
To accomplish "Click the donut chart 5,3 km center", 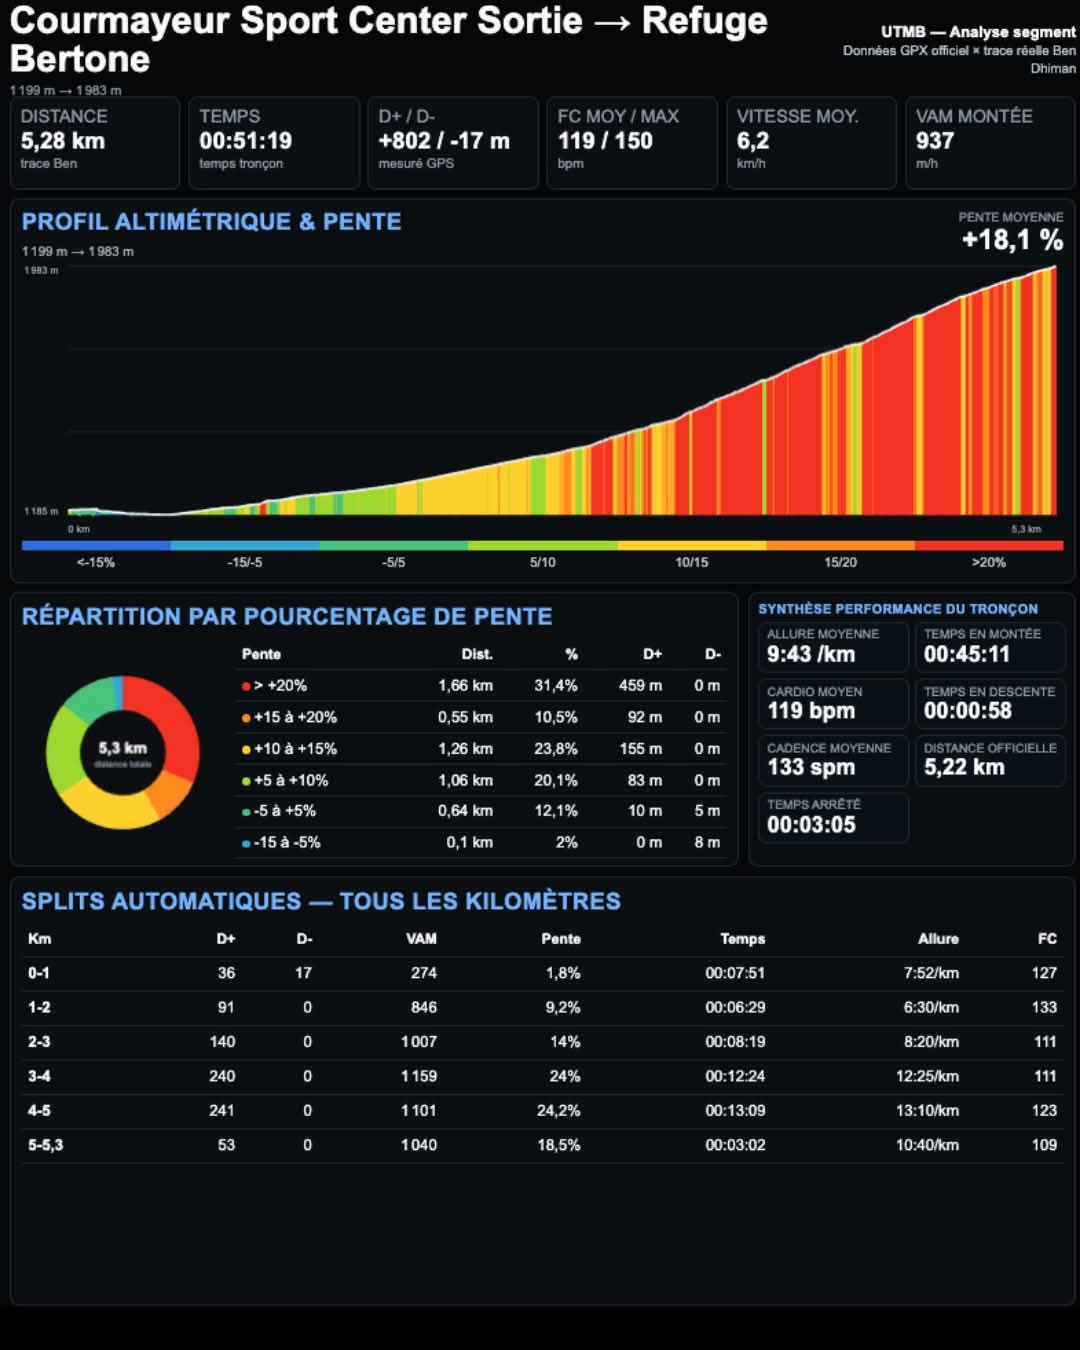I will pyautogui.click(x=122, y=752).
